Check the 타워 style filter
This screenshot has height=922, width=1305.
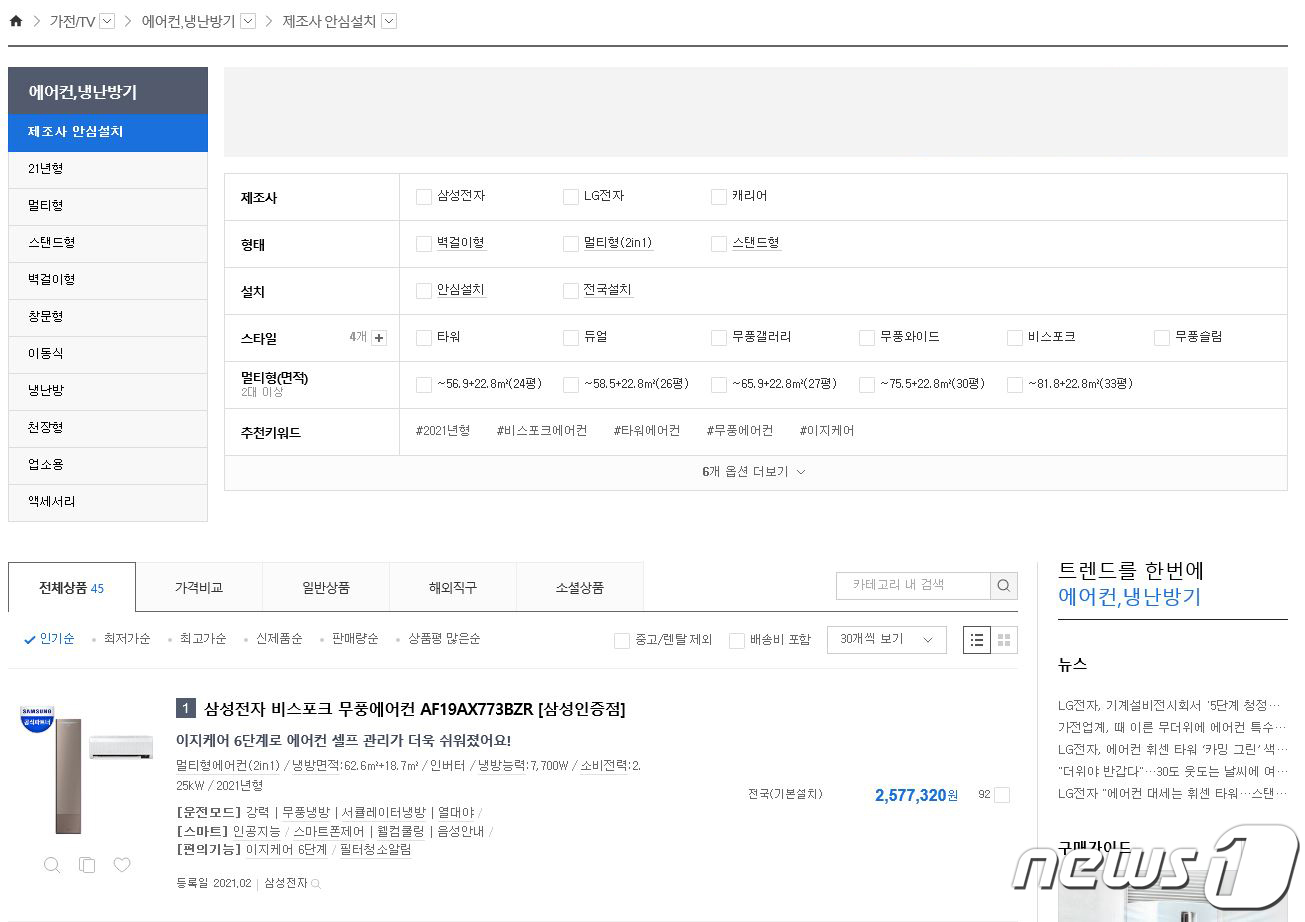click(x=424, y=338)
